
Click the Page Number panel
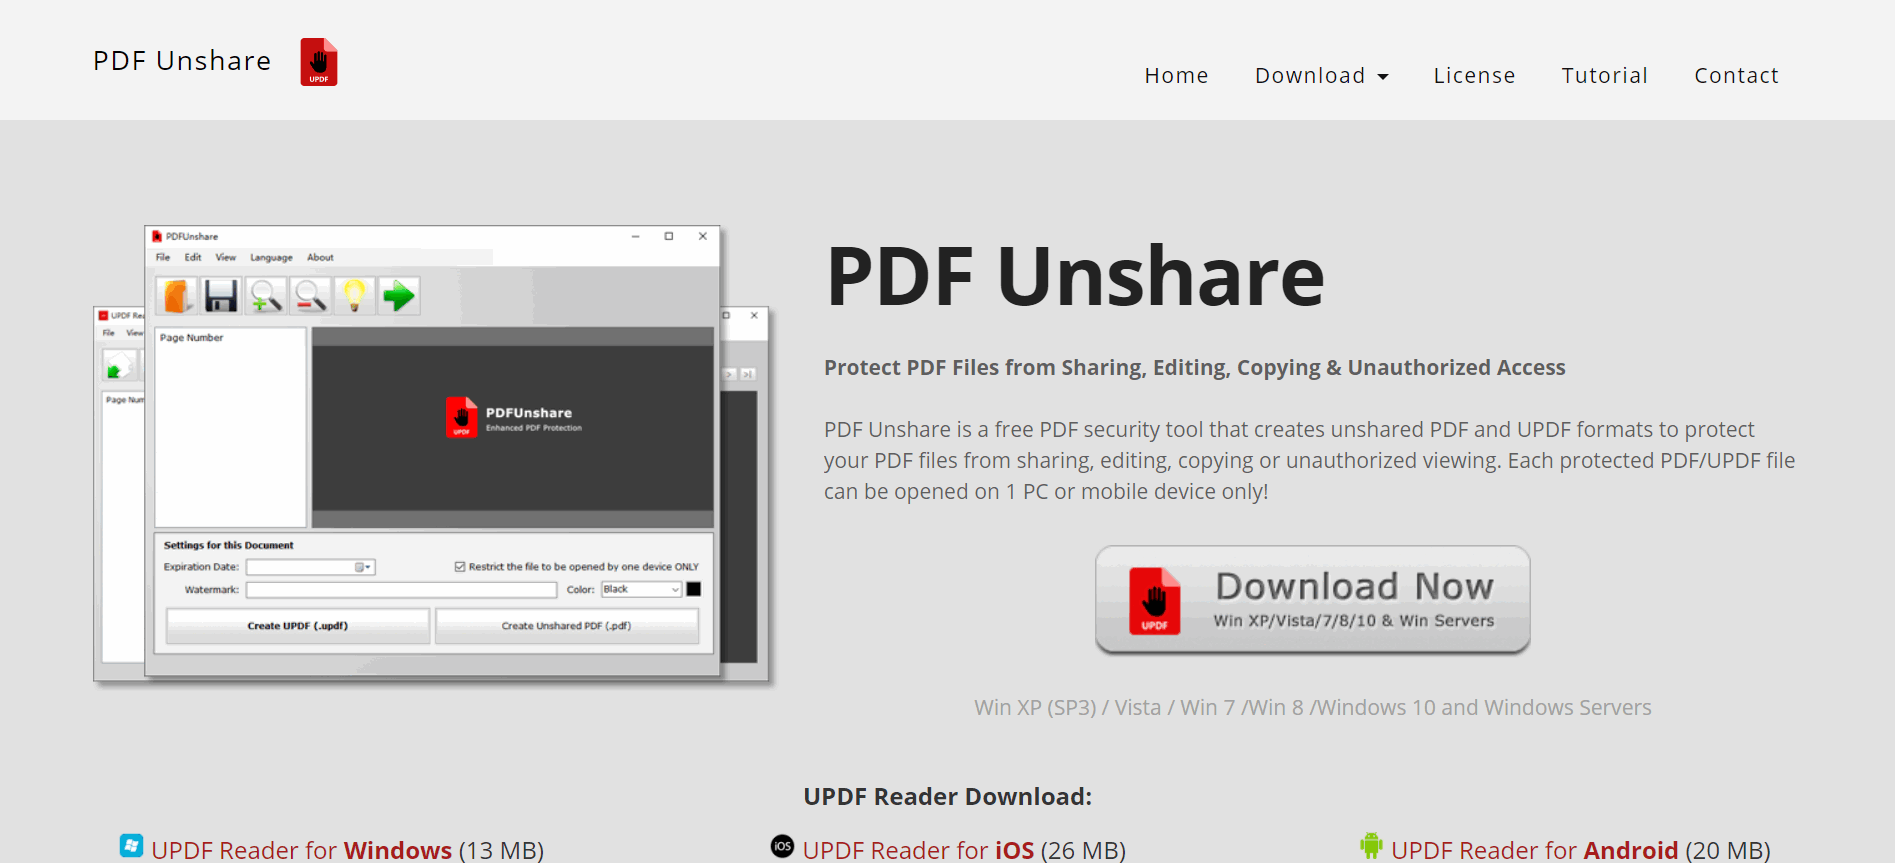point(230,428)
